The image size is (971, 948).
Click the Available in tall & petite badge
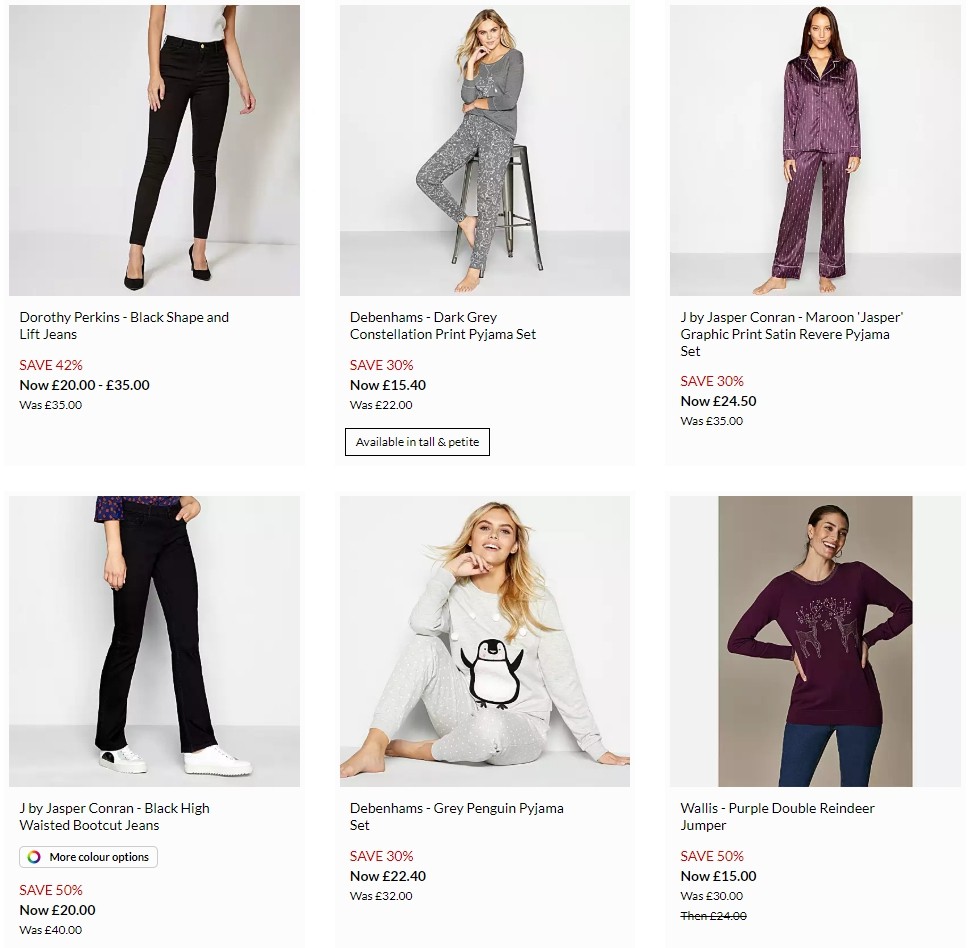click(417, 441)
